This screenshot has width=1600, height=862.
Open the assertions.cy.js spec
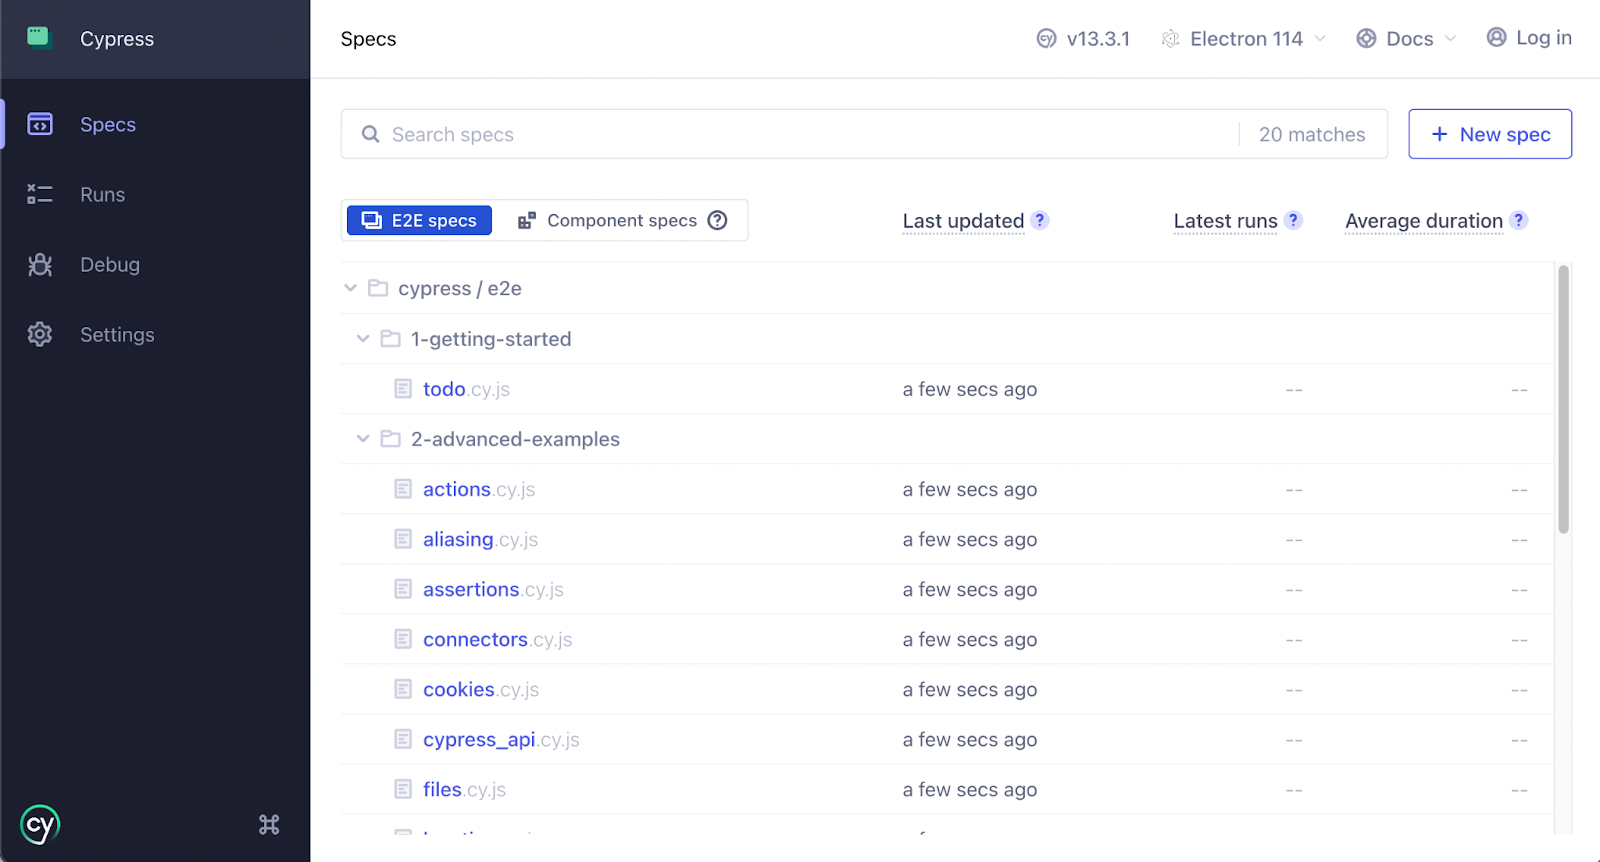pos(493,589)
